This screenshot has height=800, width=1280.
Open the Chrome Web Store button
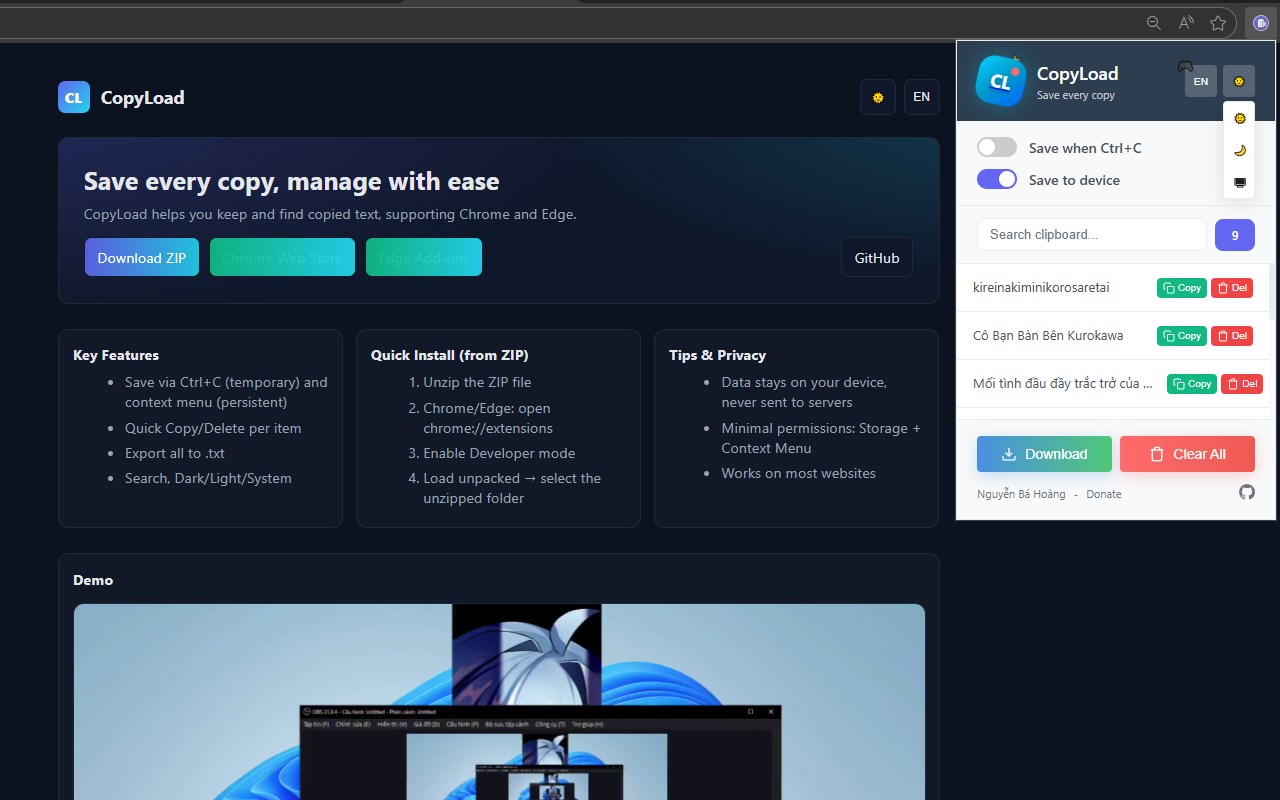click(282, 257)
